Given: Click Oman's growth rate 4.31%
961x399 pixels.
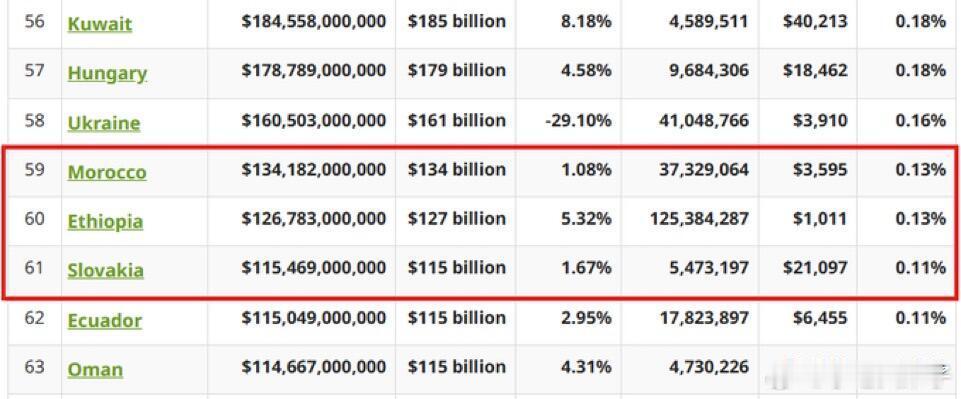Looking at the screenshot, I should point(587,367).
